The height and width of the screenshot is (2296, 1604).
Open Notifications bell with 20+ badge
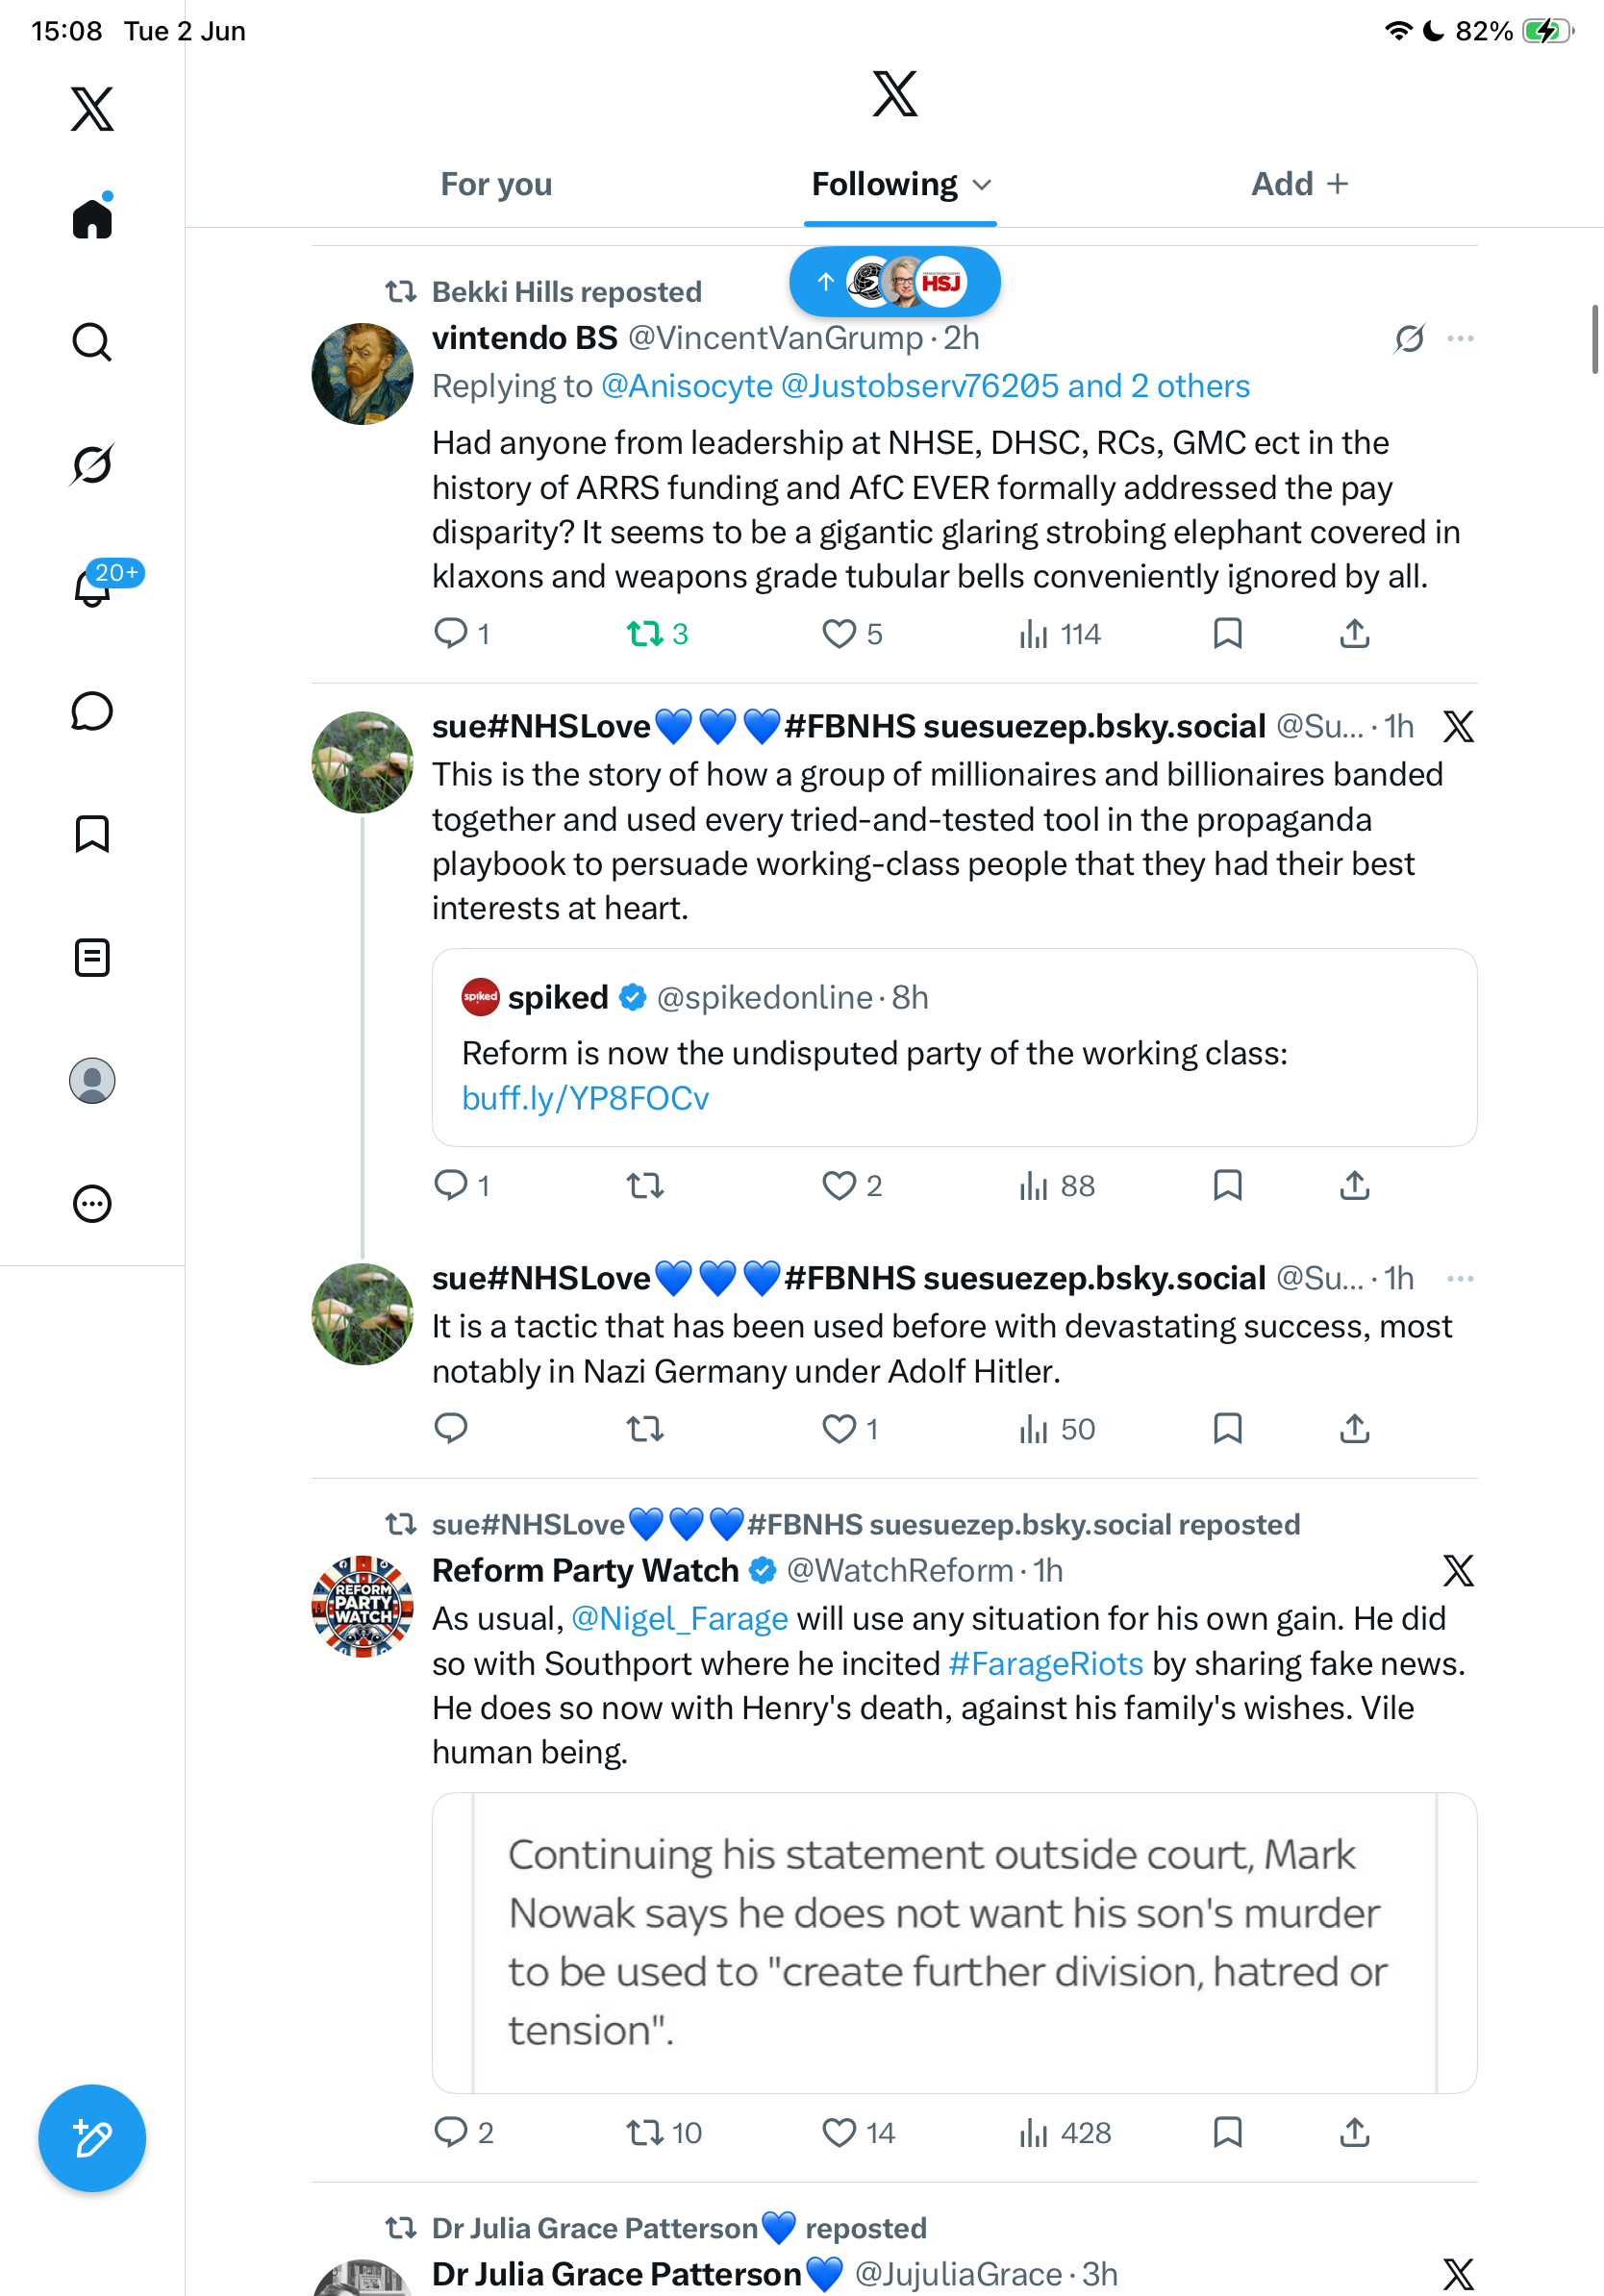[92, 587]
